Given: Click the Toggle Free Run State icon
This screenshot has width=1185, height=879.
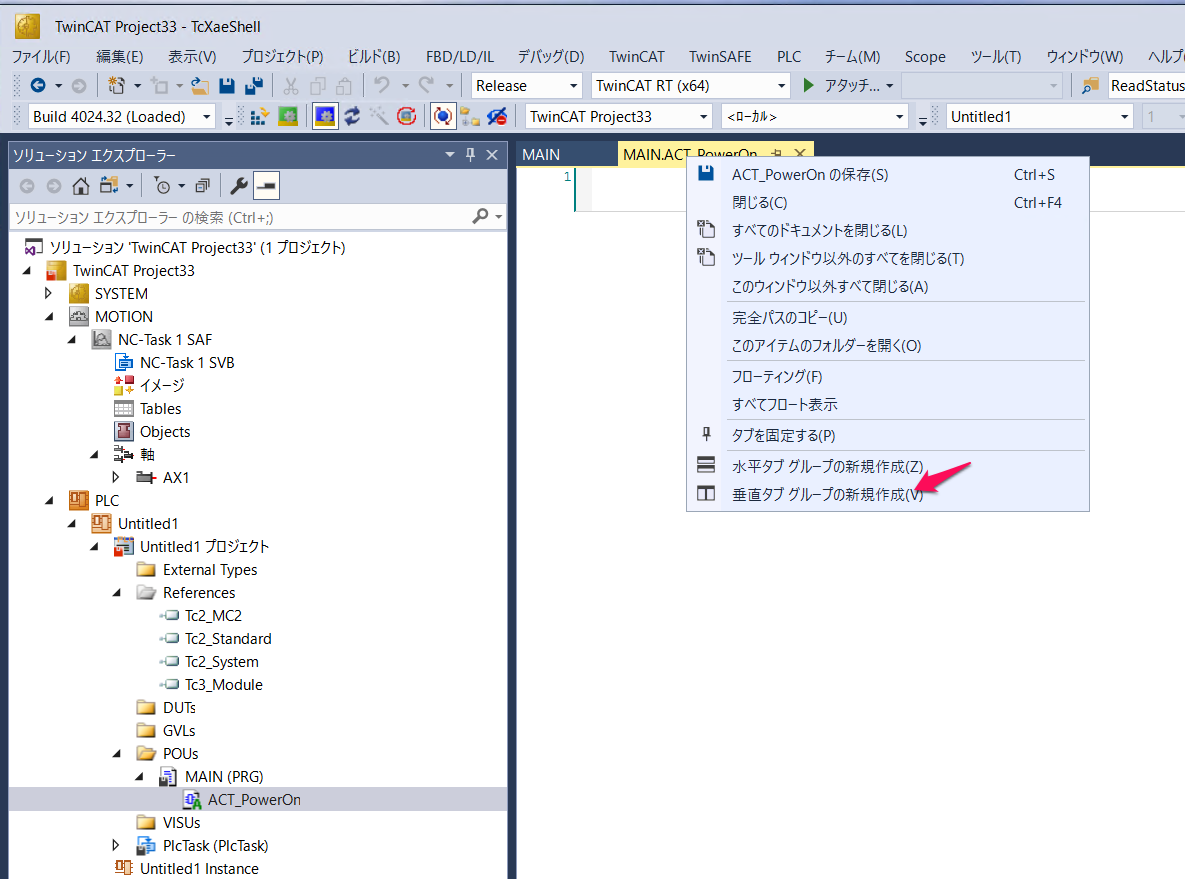Looking at the screenshot, I should [407, 116].
